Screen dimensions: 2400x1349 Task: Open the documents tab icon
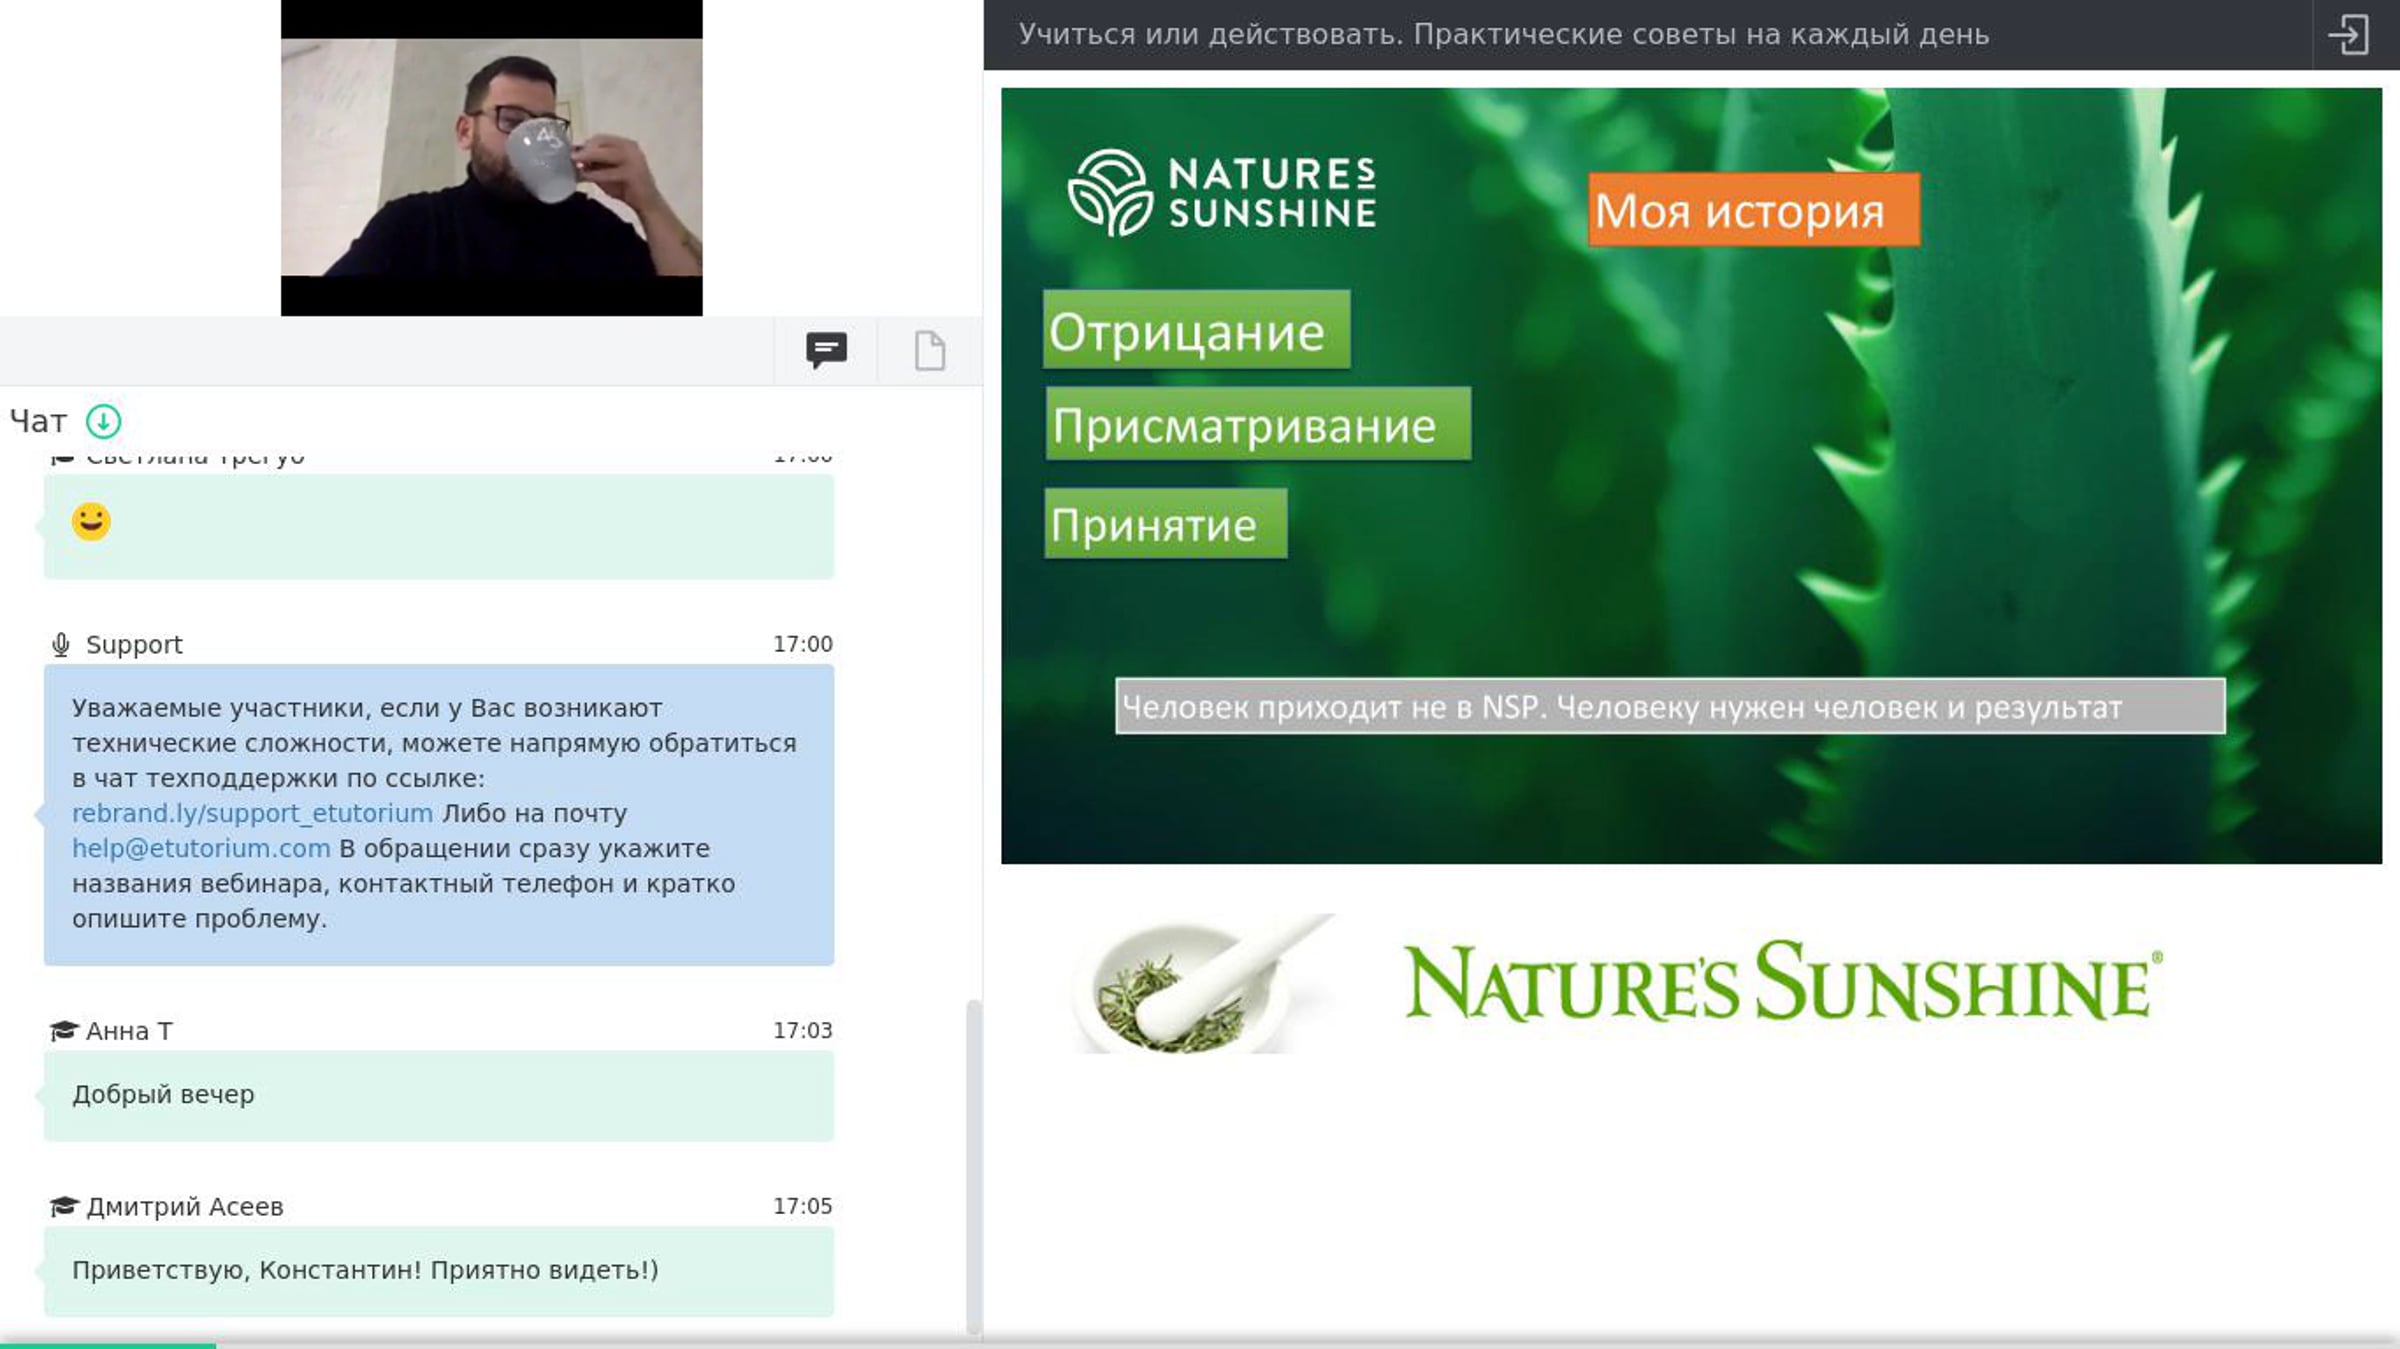[930, 350]
